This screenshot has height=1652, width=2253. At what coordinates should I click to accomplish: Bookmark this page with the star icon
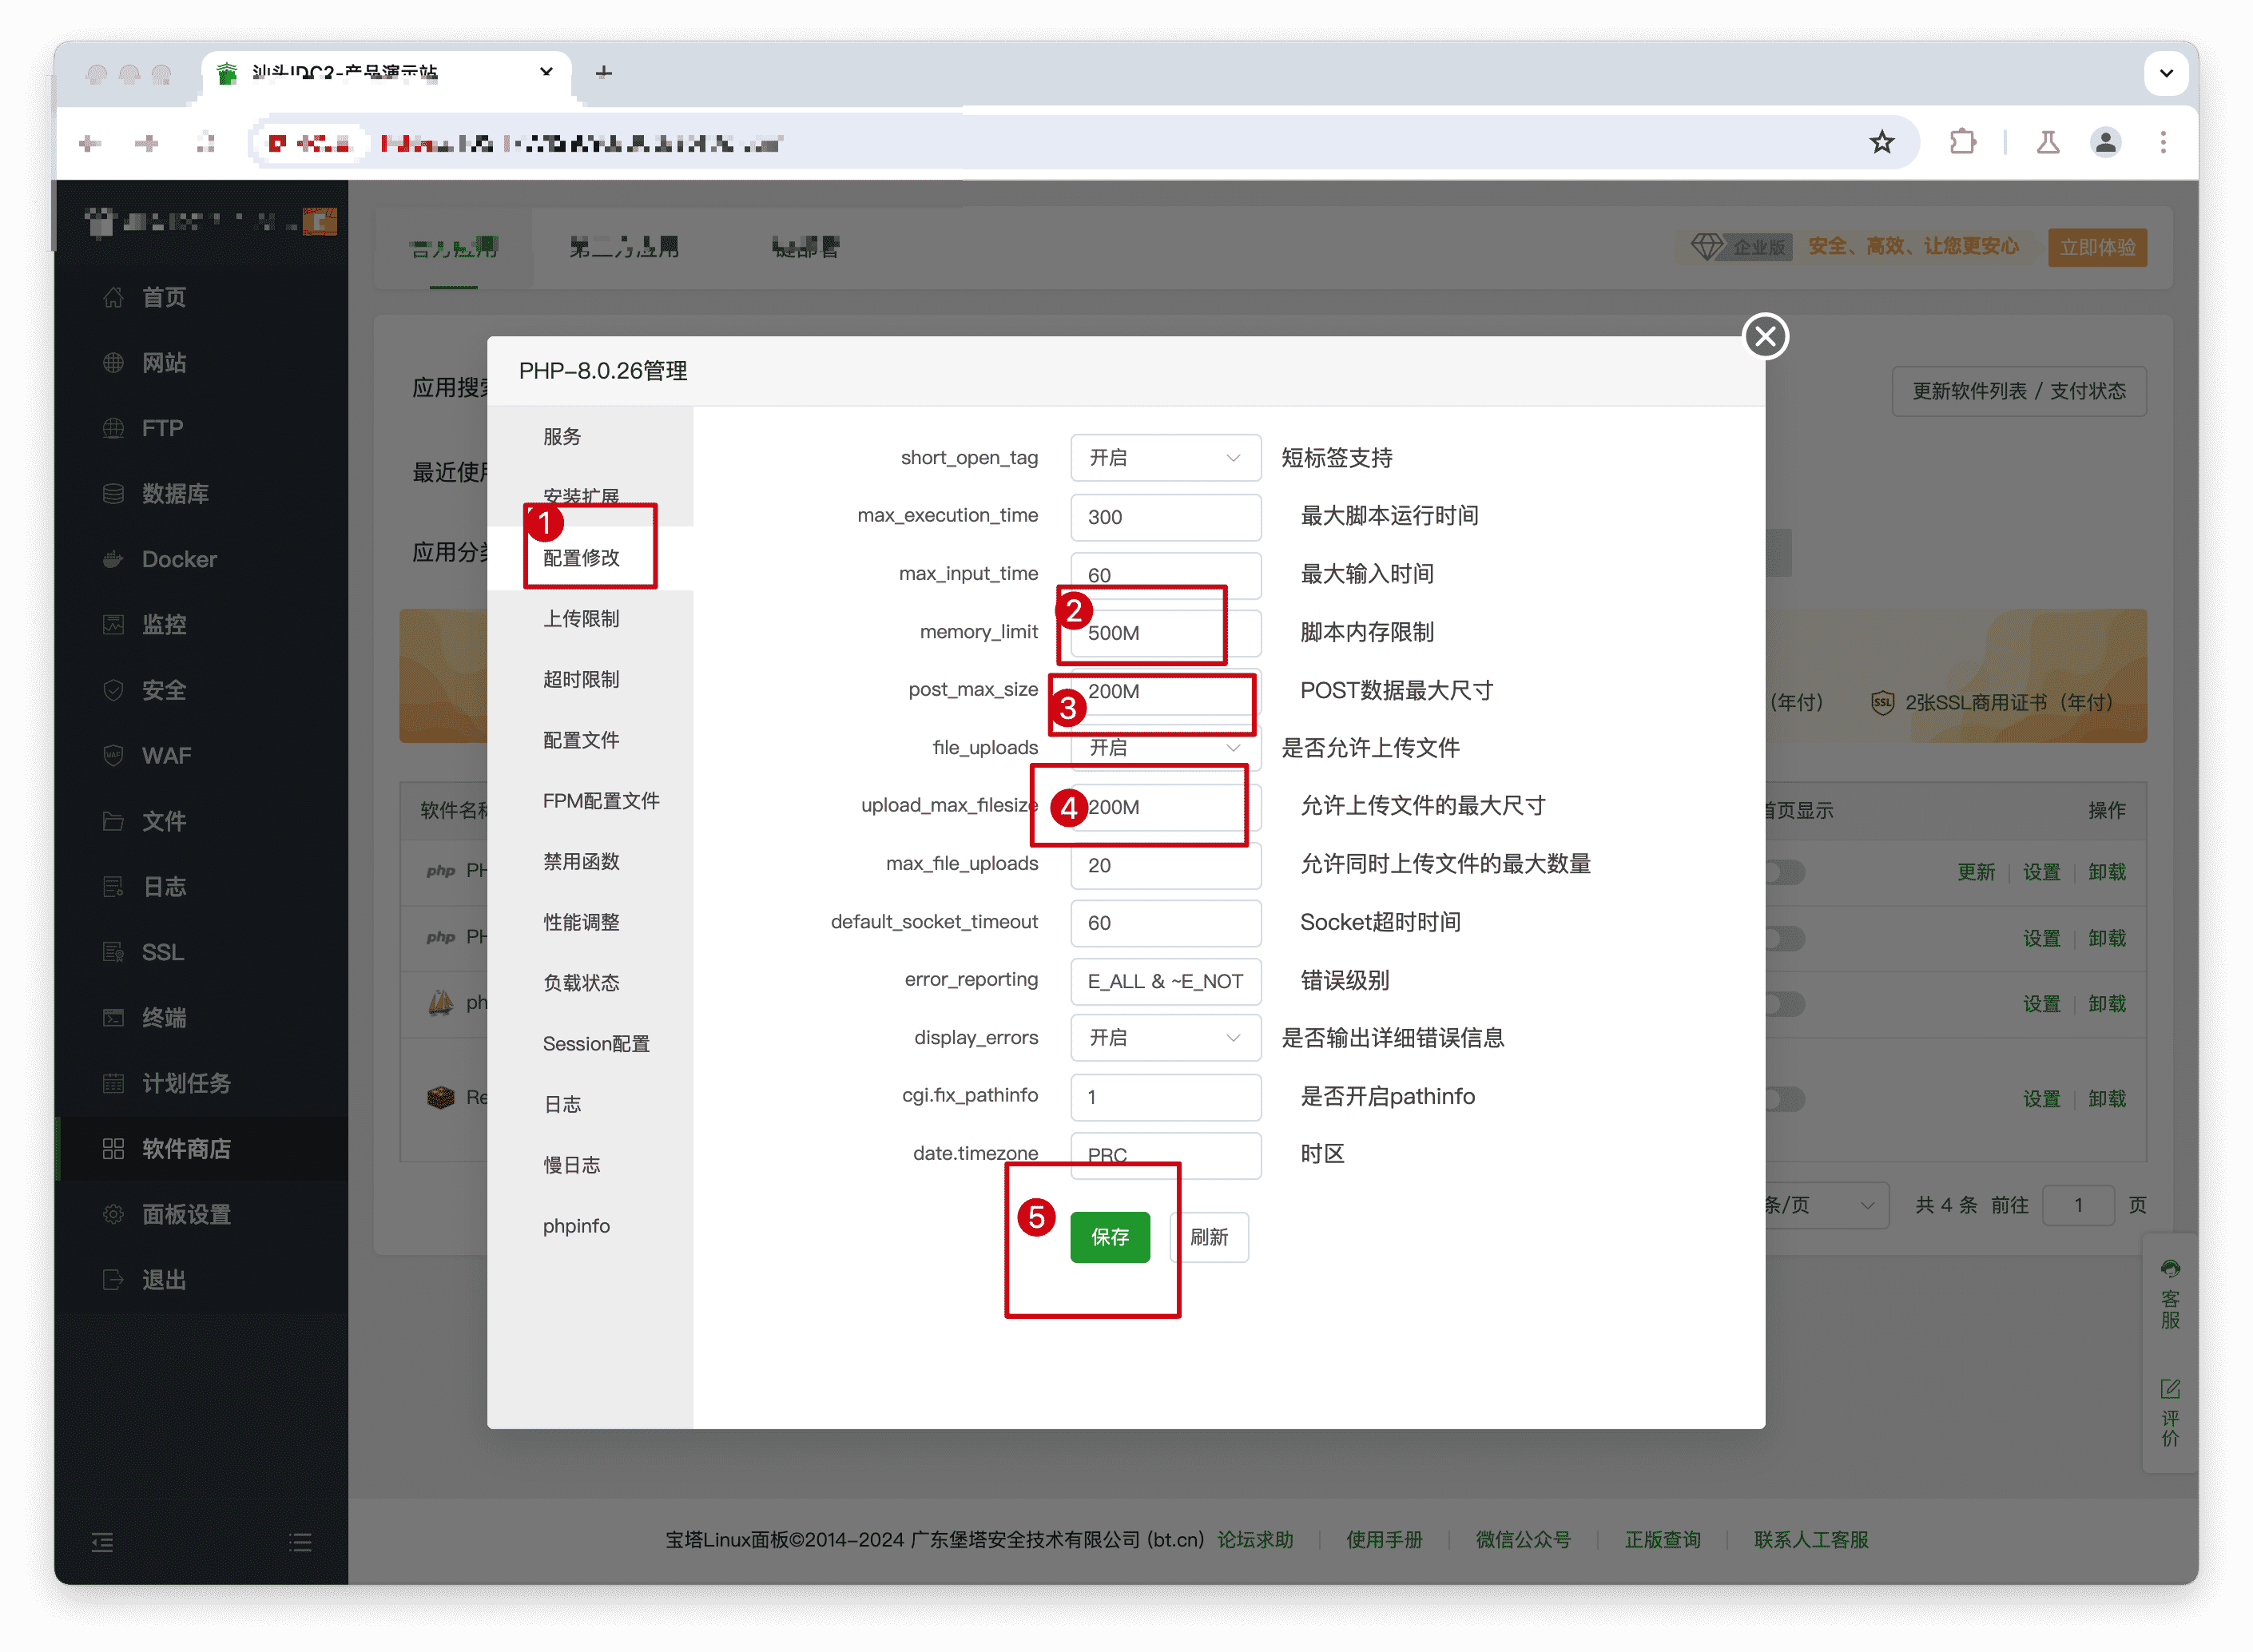(1881, 142)
